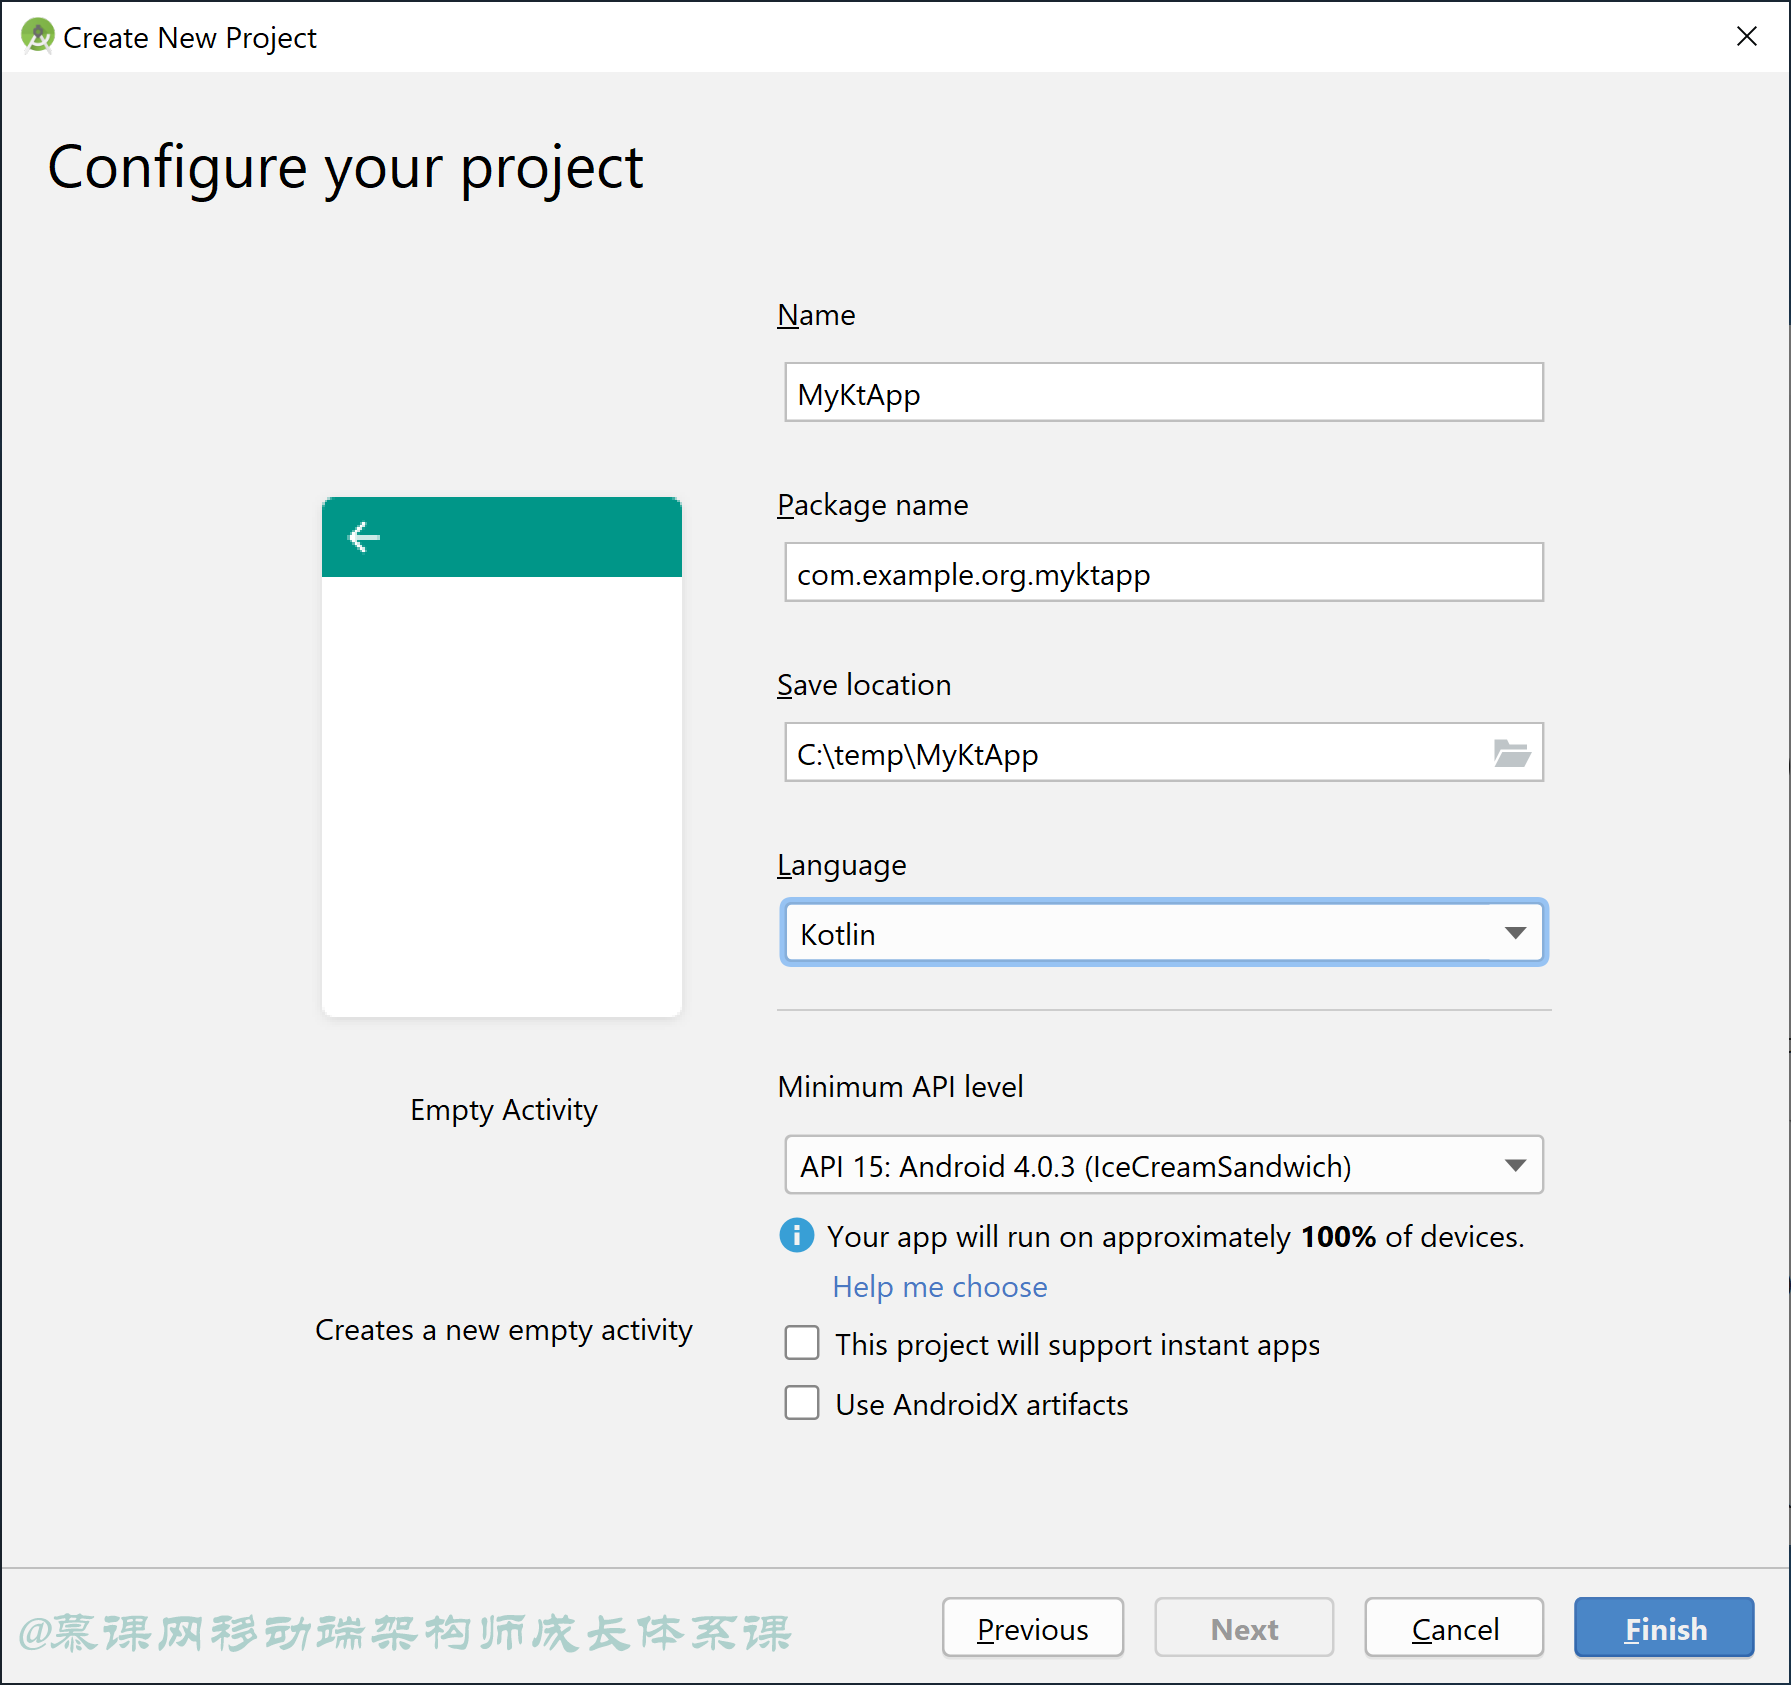Close the Create New Project dialog
Image resolution: width=1791 pixels, height=1685 pixels.
[x=1747, y=36]
